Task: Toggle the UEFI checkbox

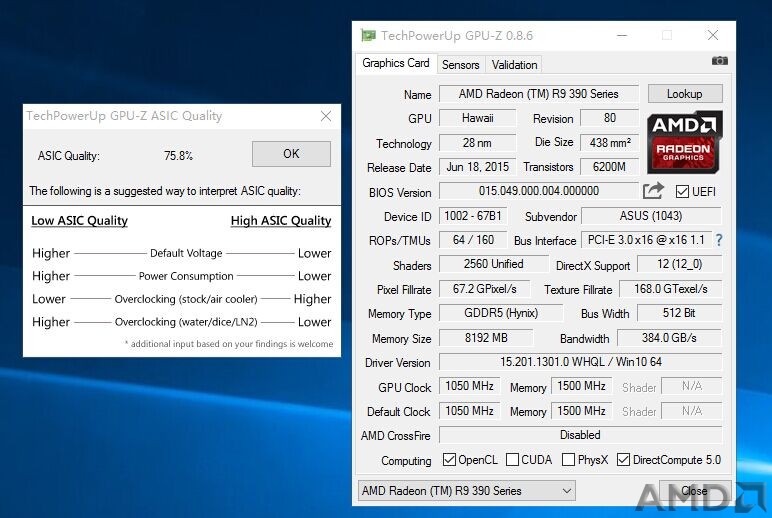Action: (x=682, y=192)
